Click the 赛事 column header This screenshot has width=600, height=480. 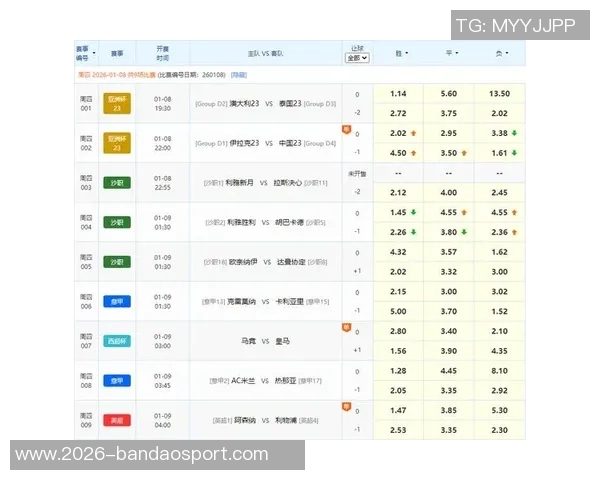pos(117,53)
